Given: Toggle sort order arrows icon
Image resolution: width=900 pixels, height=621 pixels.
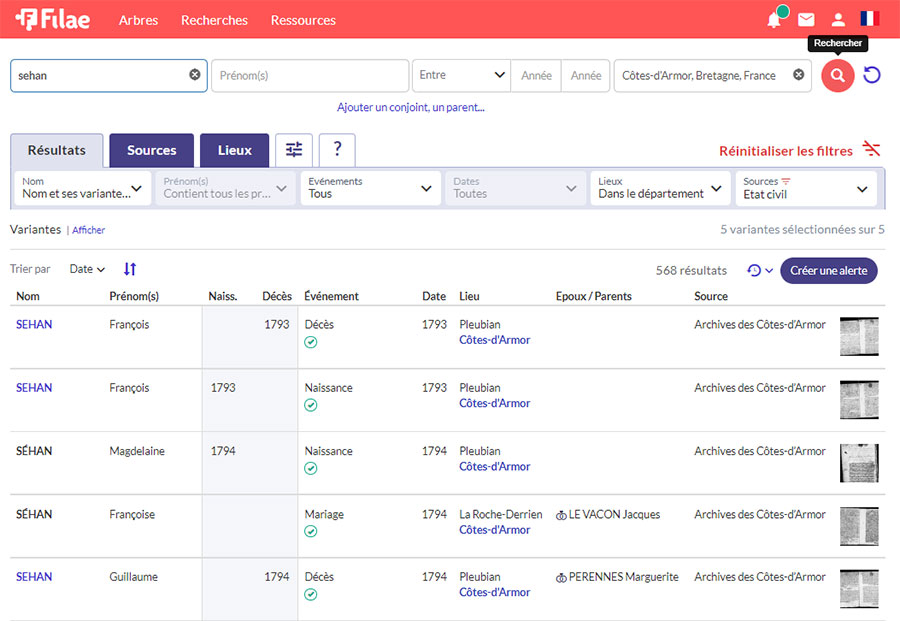Looking at the screenshot, I should (x=130, y=269).
